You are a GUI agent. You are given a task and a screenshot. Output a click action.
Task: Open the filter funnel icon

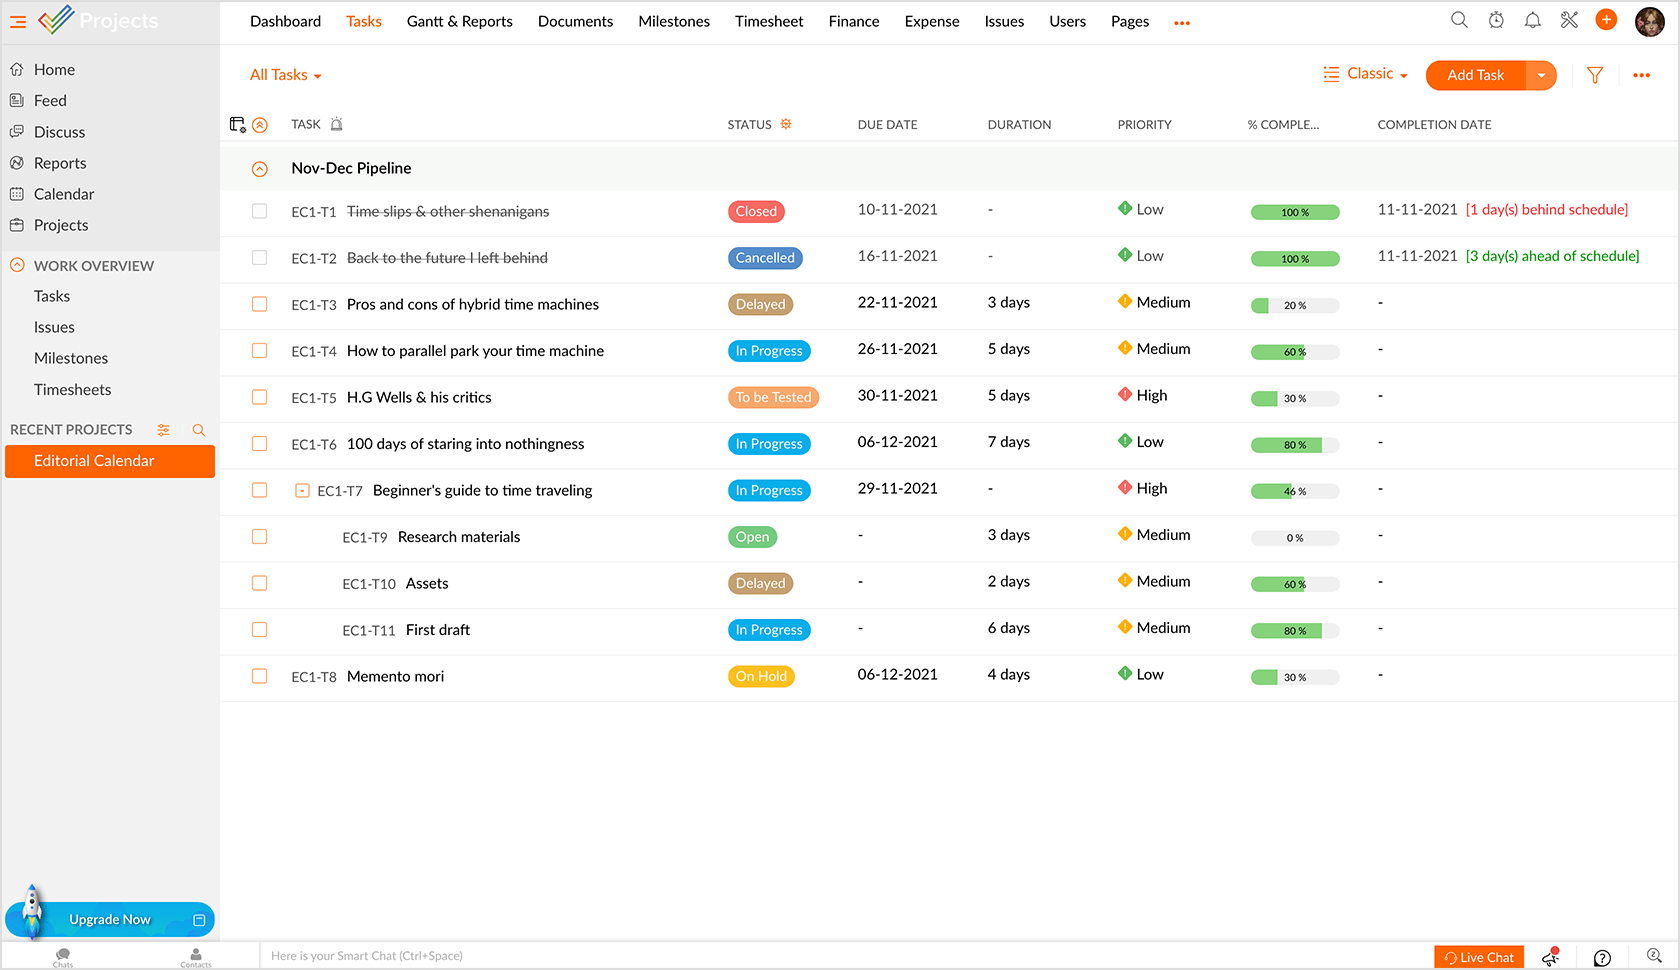click(x=1595, y=75)
